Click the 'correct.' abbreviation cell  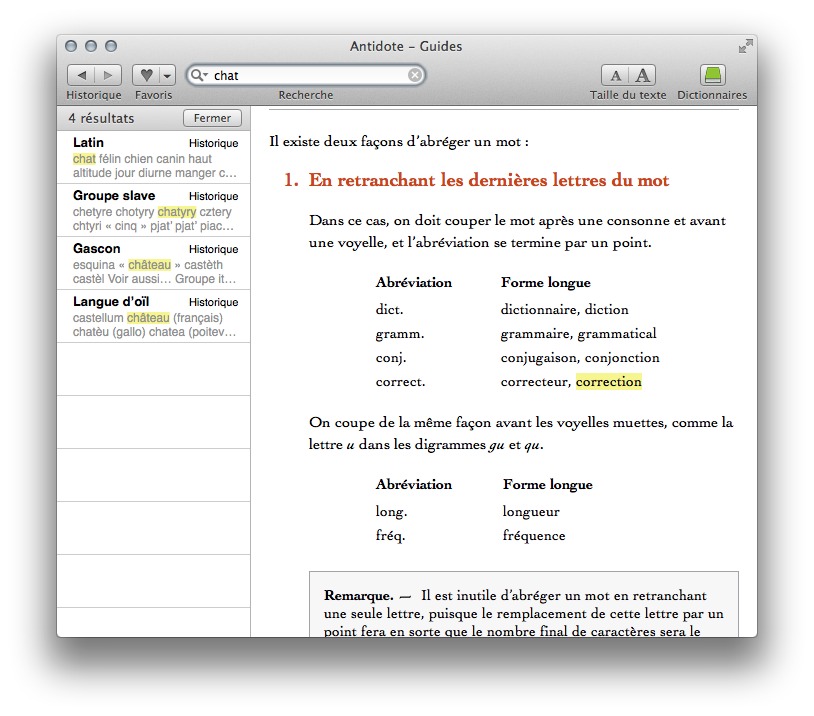point(400,382)
